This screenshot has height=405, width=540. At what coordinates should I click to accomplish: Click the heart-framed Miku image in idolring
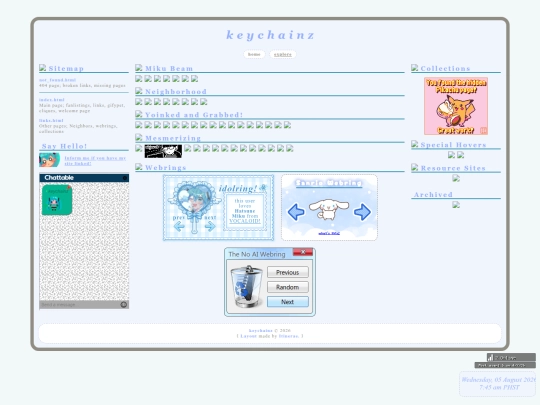pos(194,198)
